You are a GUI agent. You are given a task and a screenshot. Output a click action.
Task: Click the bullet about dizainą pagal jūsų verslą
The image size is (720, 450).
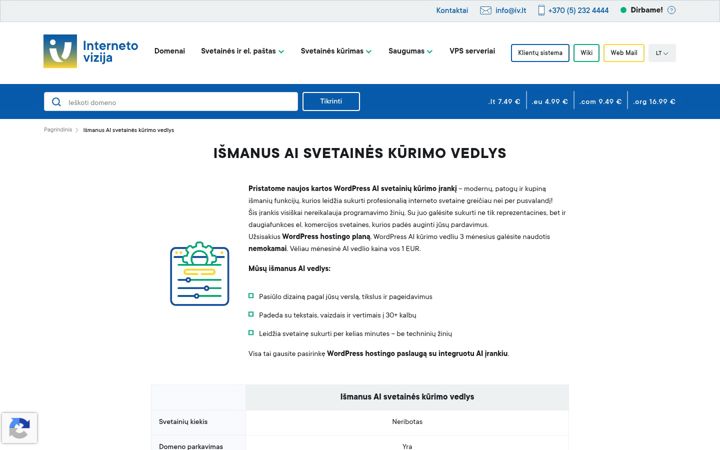pos(345,297)
